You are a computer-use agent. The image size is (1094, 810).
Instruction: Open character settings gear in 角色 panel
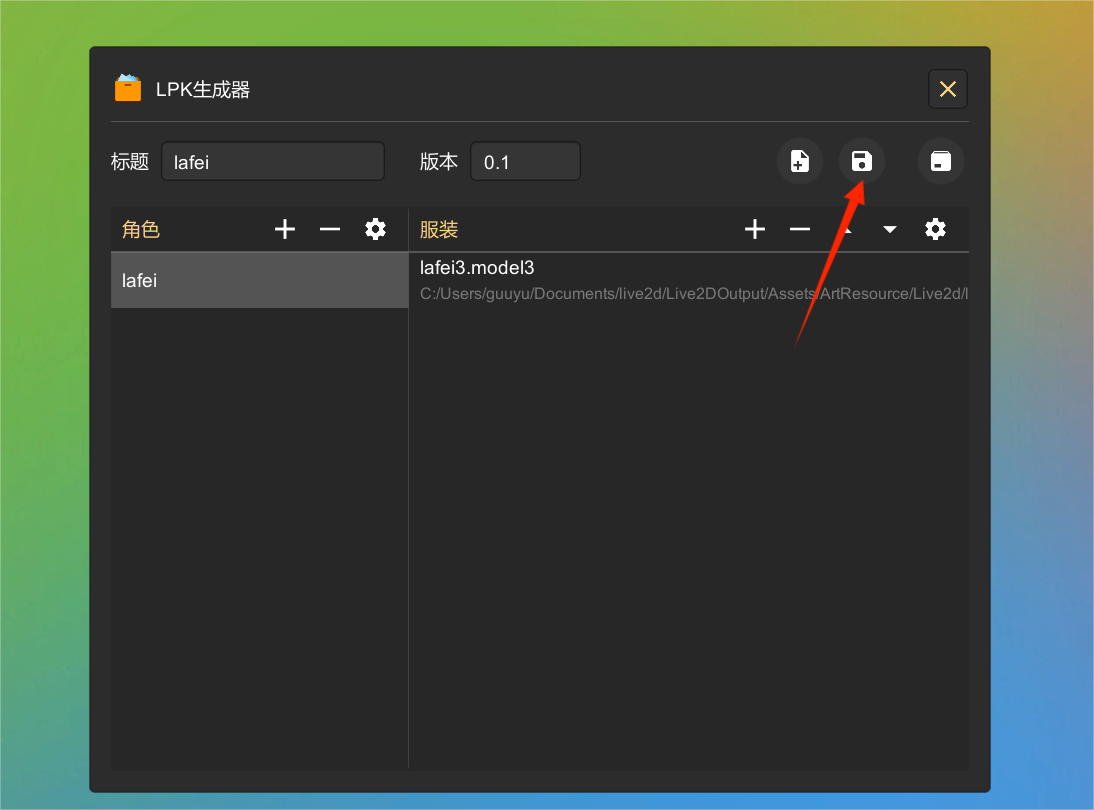coord(375,230)
